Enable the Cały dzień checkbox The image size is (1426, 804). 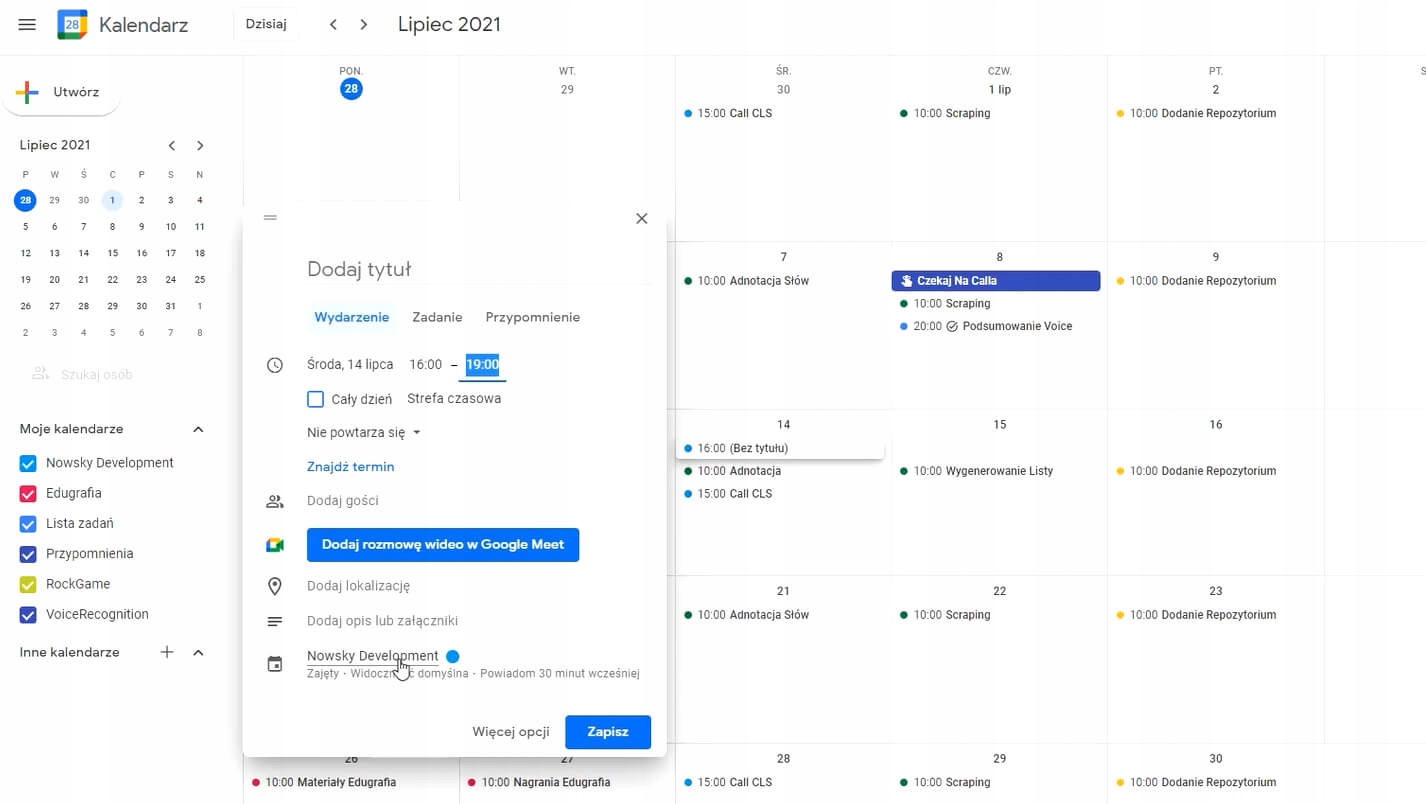(x=316, y=399)
